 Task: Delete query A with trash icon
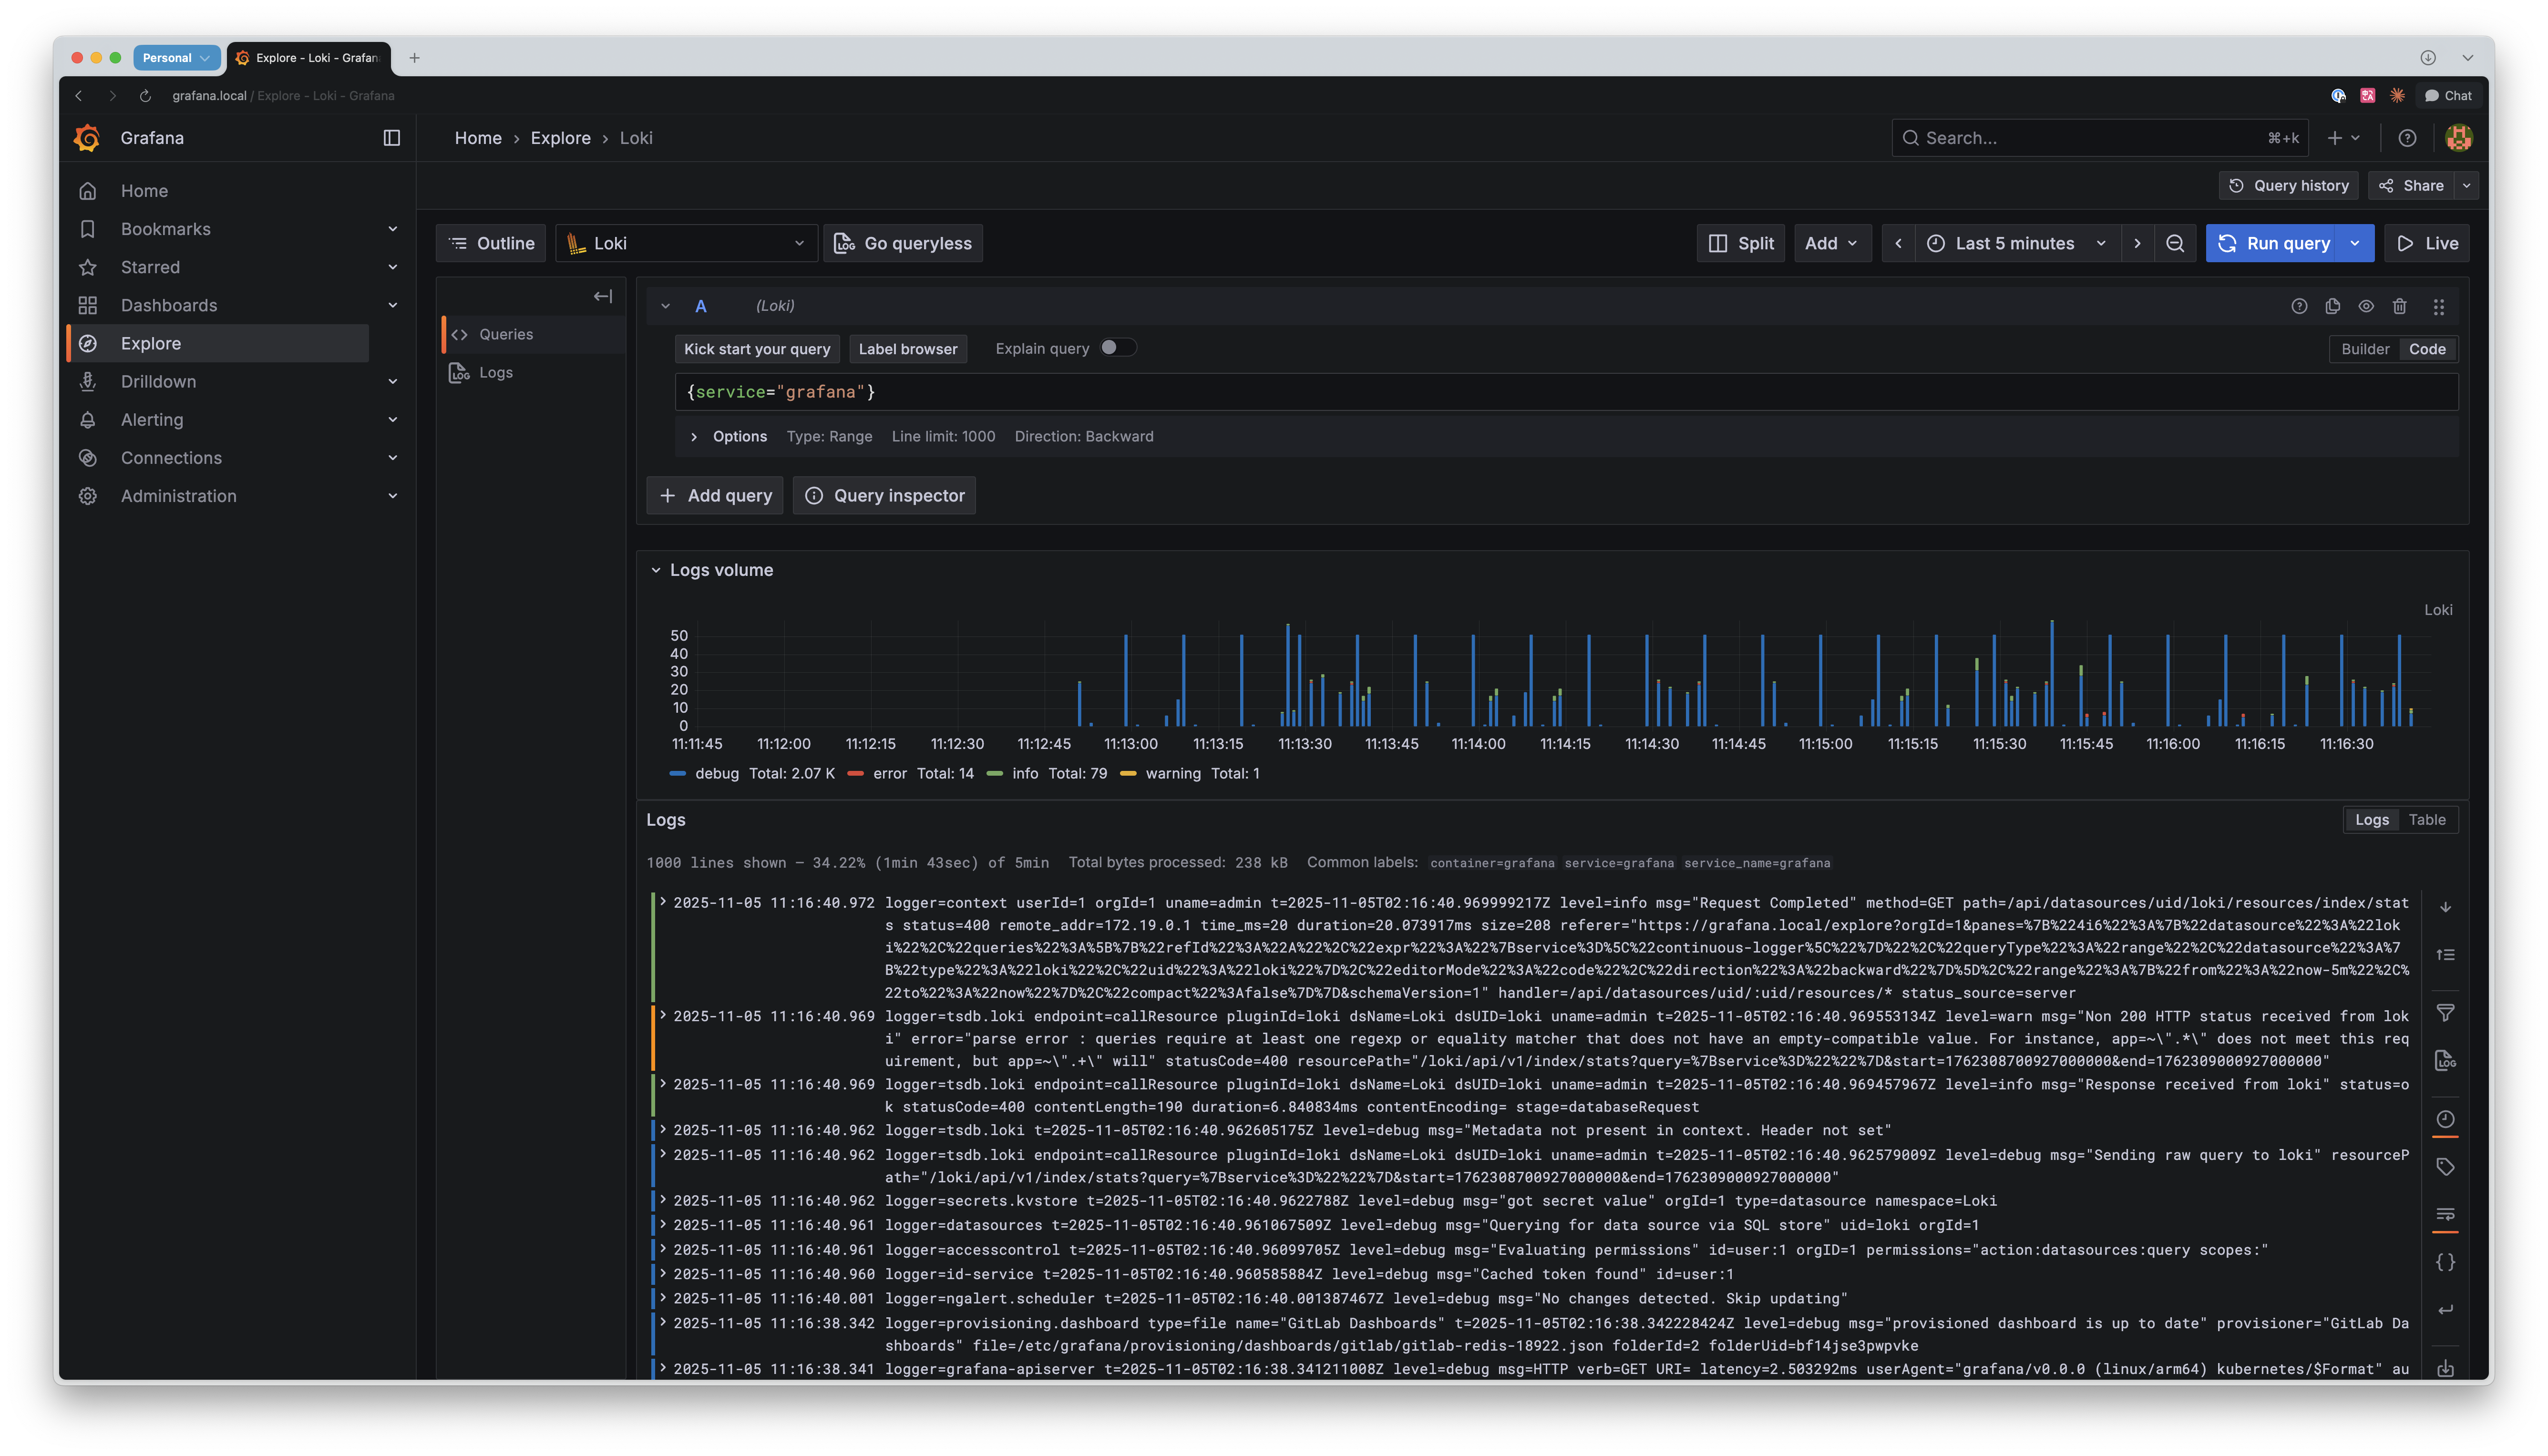[x=2399, y=306]
